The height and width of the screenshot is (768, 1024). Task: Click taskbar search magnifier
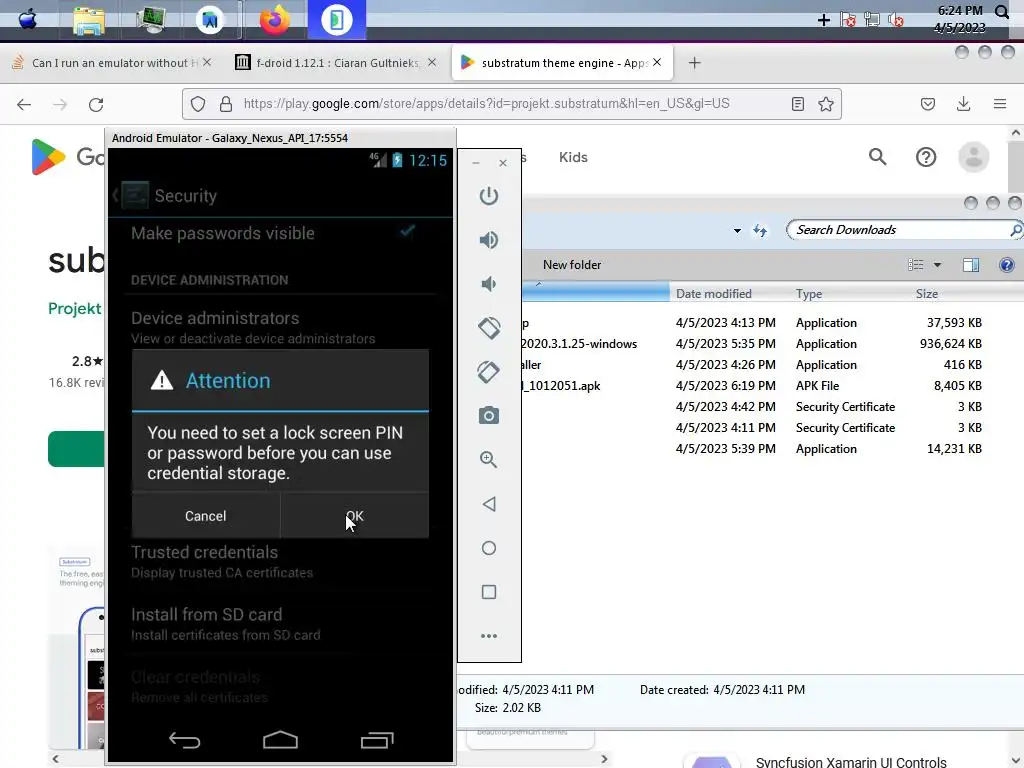[x=1002, y=12]
